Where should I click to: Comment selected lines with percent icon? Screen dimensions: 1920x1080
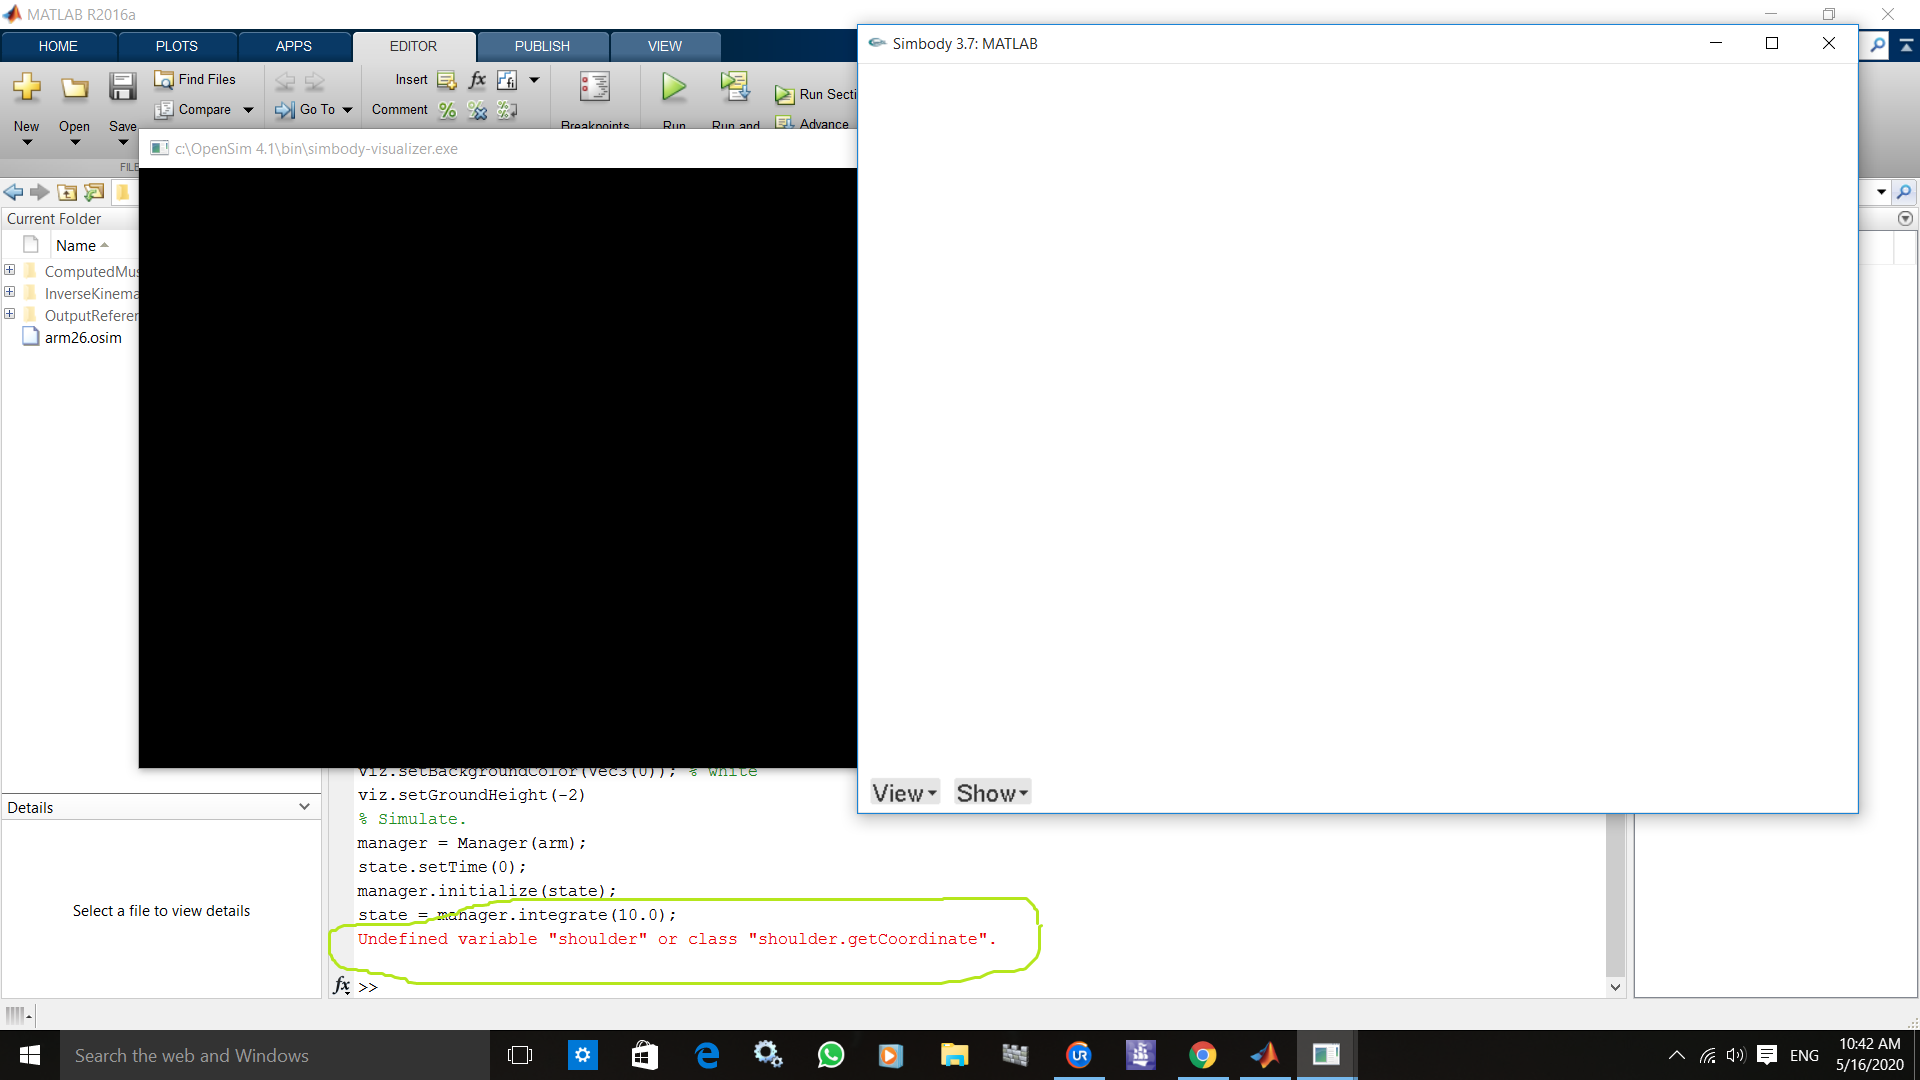click(447, 110)
